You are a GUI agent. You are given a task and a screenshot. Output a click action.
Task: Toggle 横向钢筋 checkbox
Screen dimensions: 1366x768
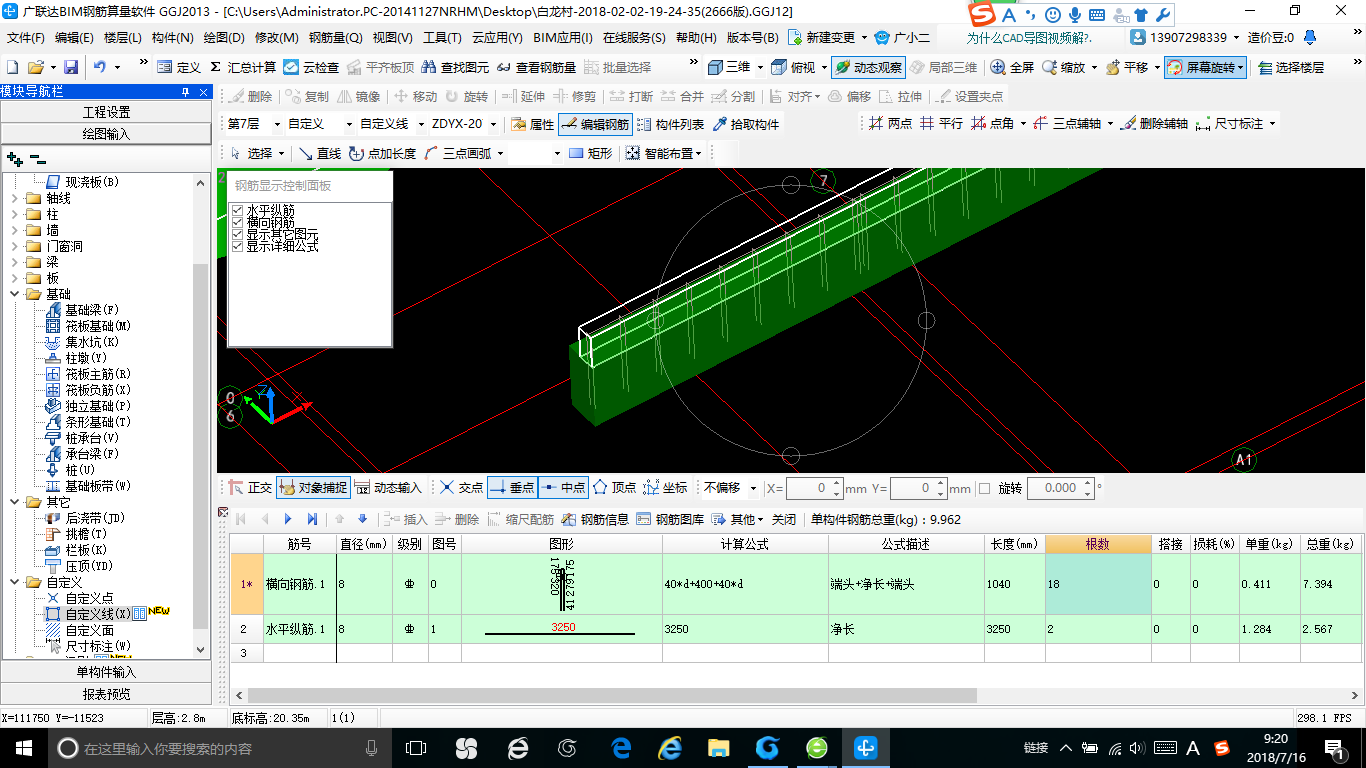coord(237,222)
